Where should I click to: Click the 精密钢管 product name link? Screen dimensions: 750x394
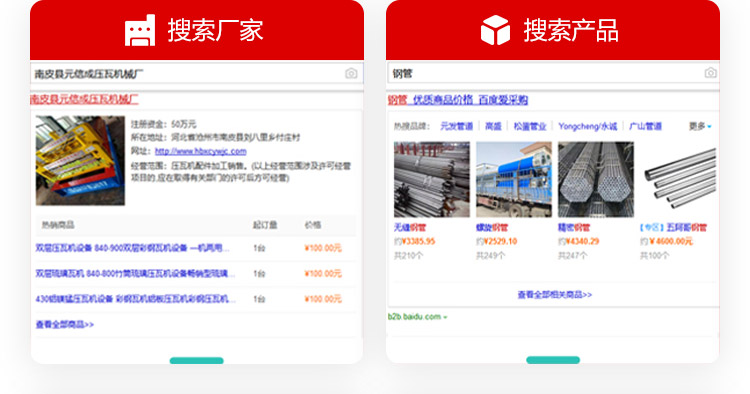(574, 228)
